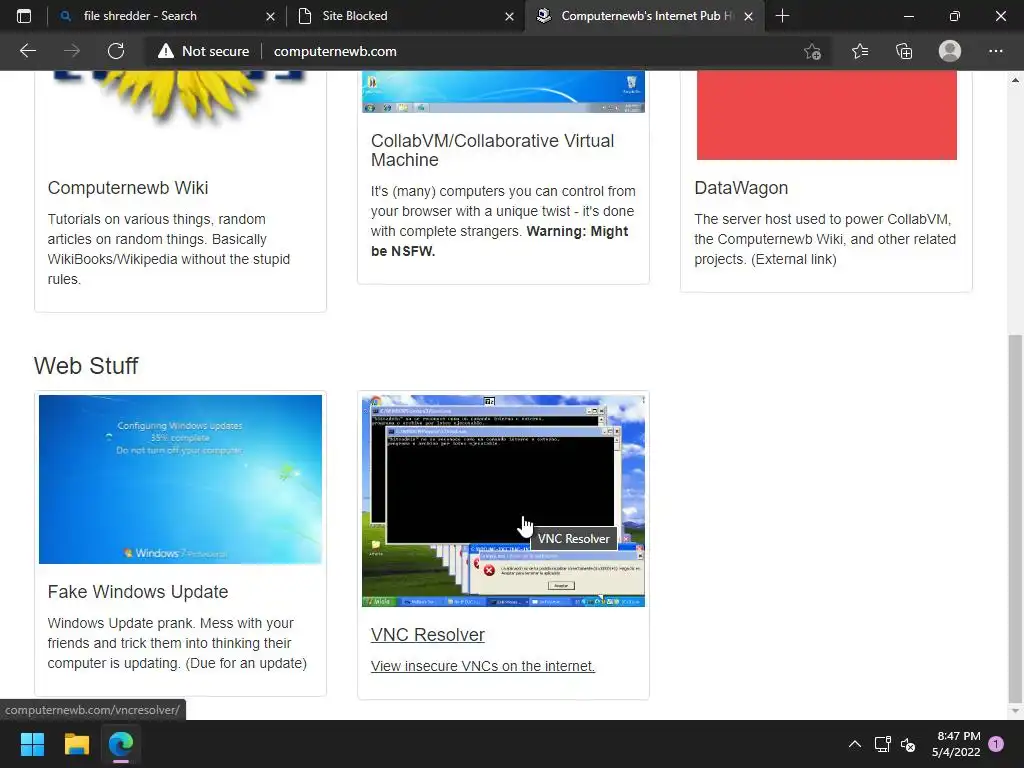Viewport: 1024px width, 768px height.
Task: Click the muted volume tray icon
Action: (908, 744)
